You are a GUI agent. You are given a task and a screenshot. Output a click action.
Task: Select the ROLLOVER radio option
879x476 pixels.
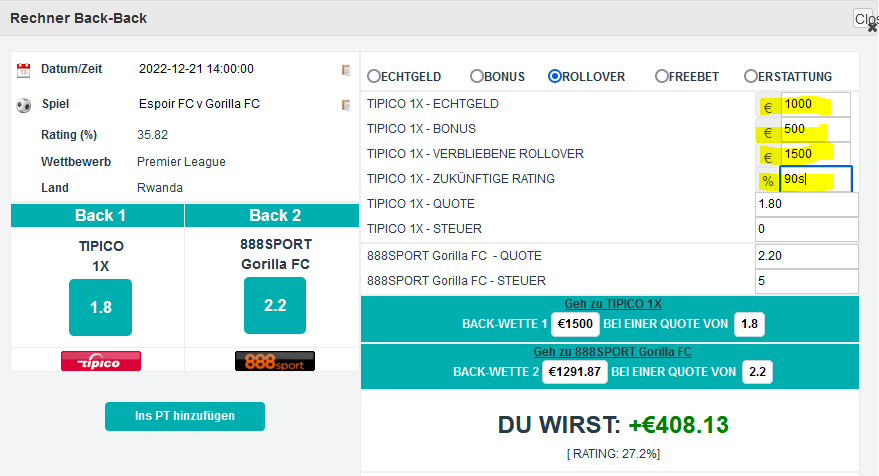coord(554,76)
